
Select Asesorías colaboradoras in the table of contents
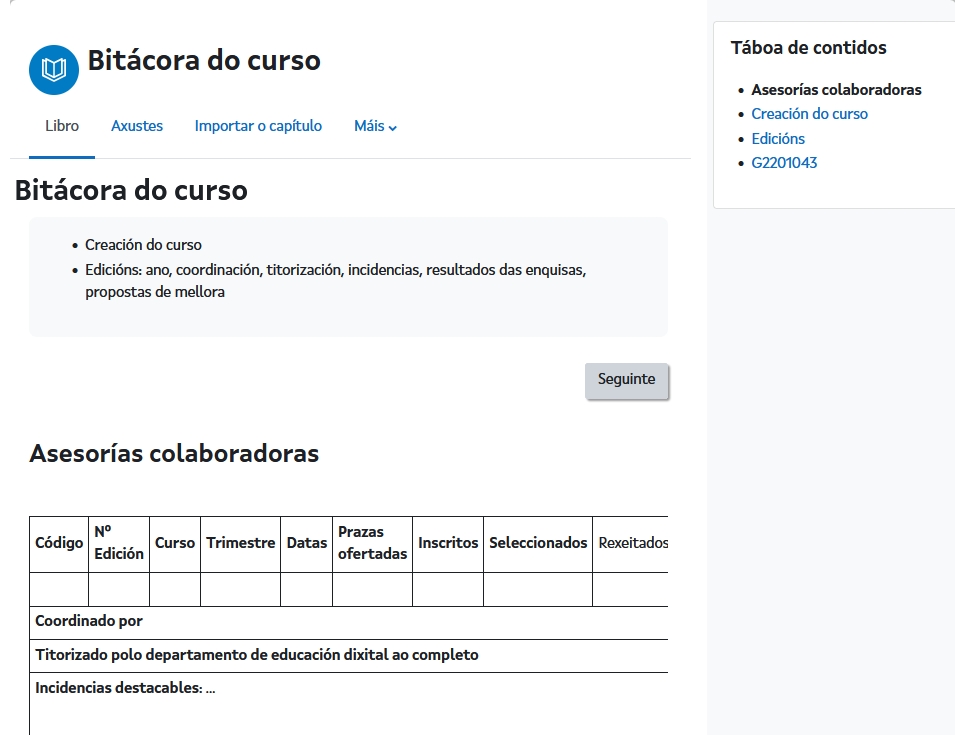[x=836, y=90]
